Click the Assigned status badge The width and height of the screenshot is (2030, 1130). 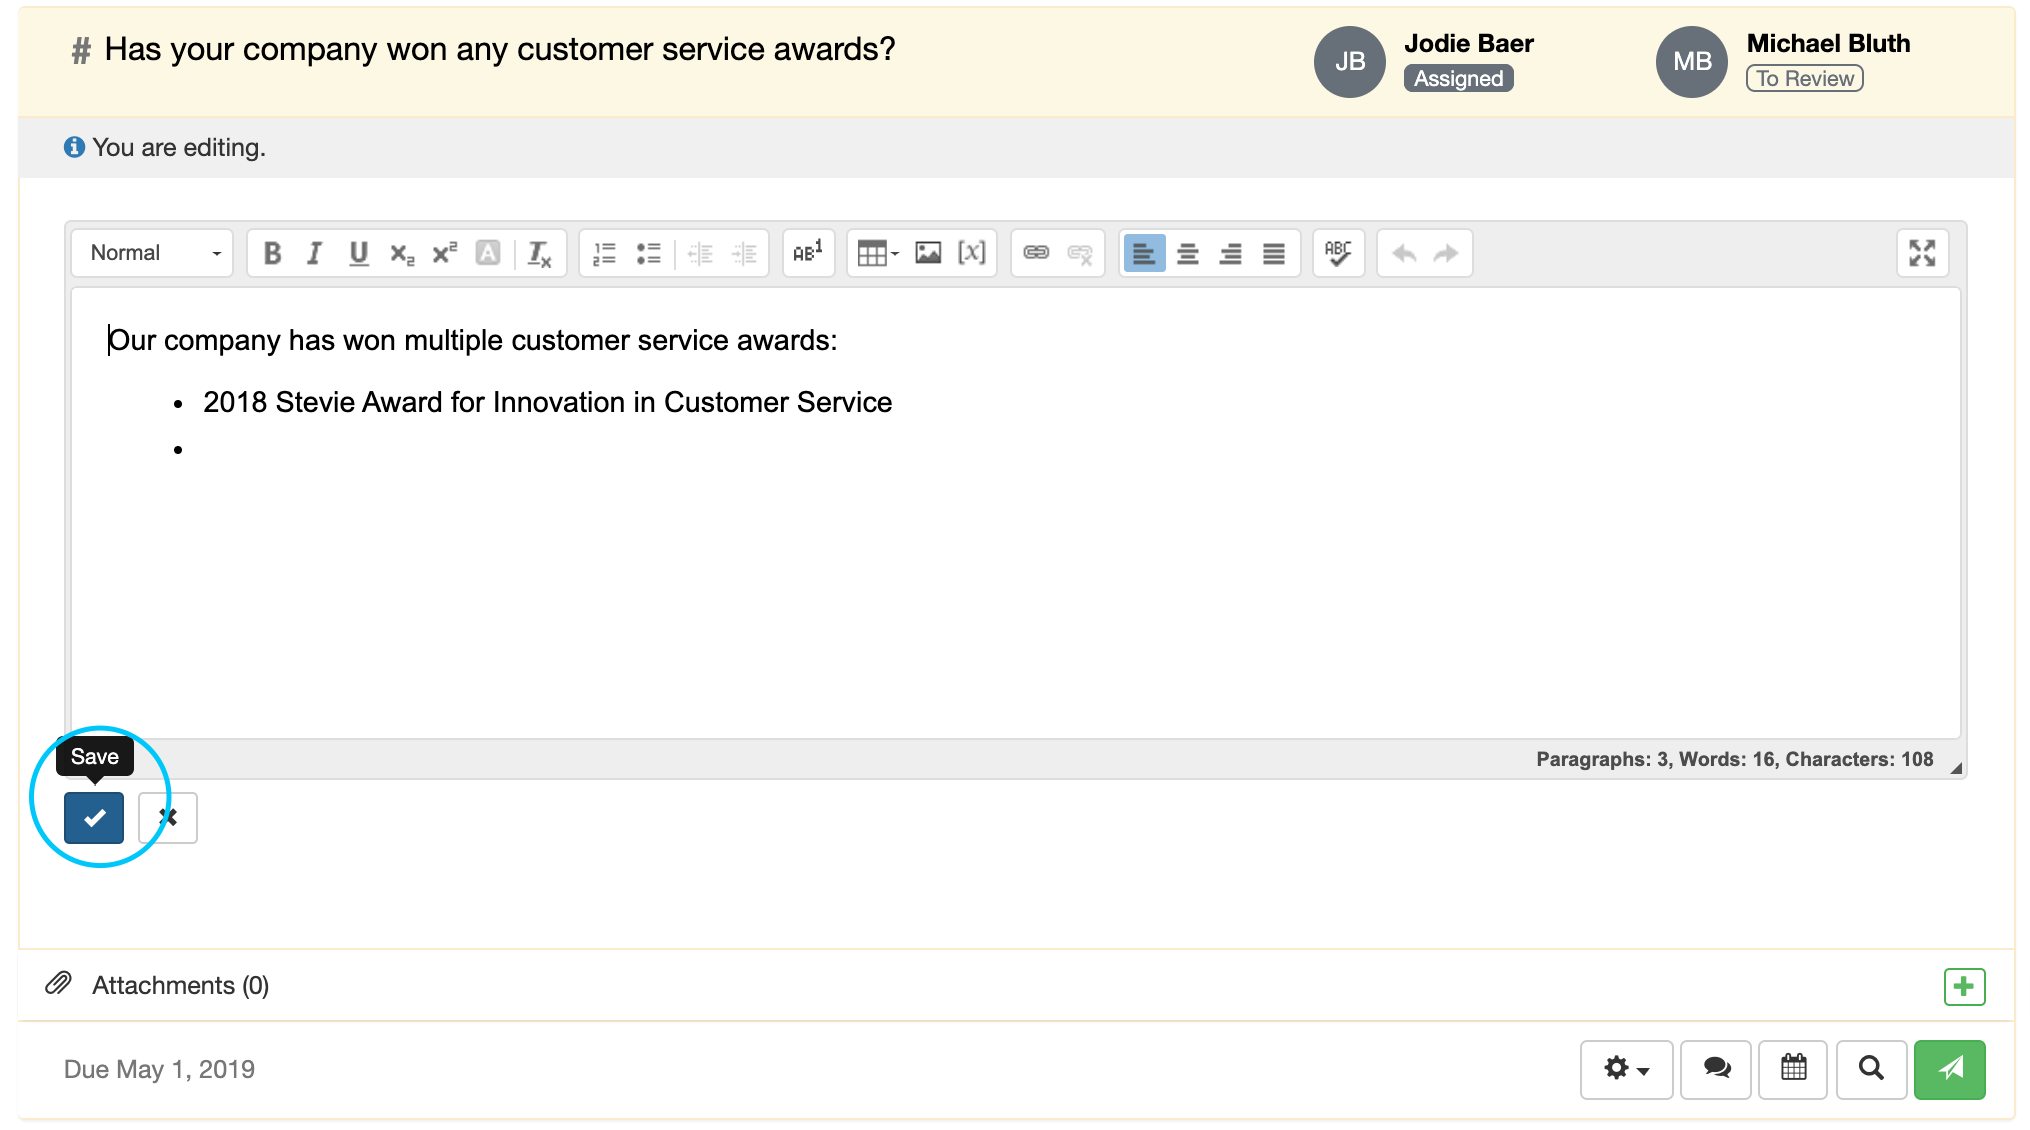pyautogui.click(x=1458, y=79)
